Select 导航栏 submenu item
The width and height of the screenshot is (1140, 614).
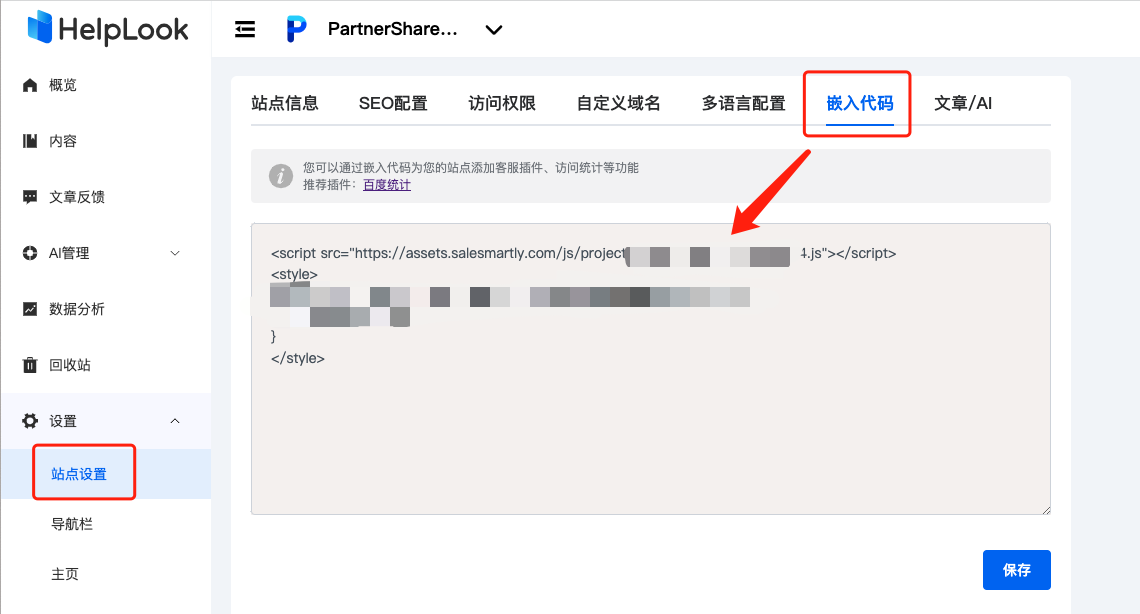[x=71, y=524]
